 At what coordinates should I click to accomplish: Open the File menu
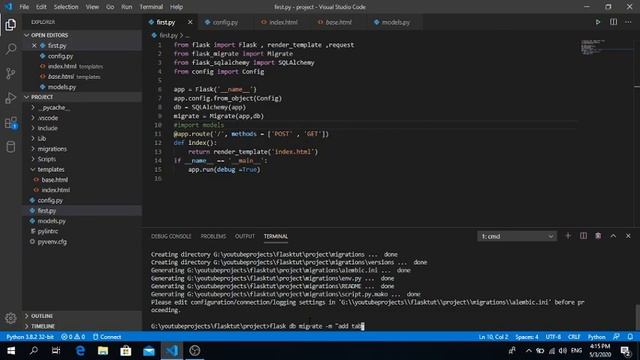[x=24, y=7]
